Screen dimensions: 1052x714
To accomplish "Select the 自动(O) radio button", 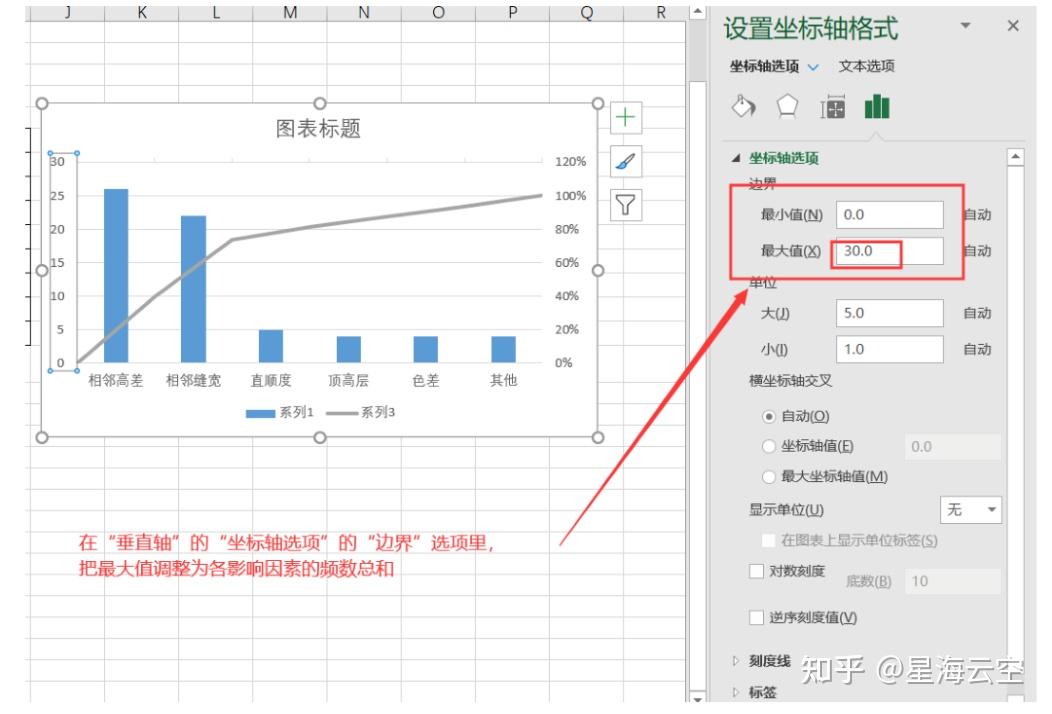I will point(769,417).
